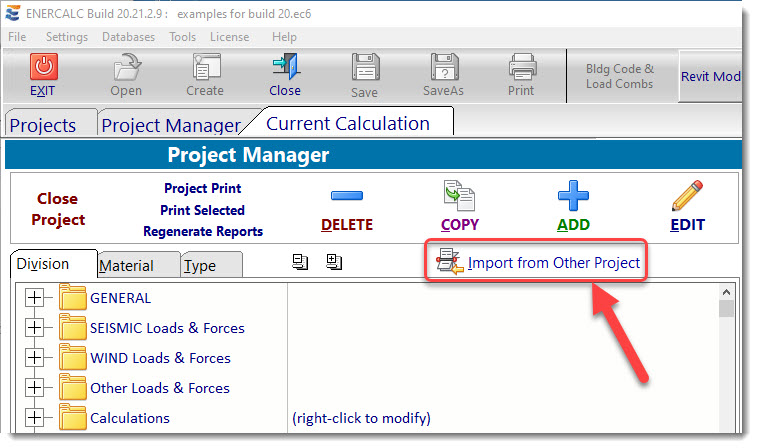757x448 pixels.
Task: Expand the GENERAL folder tree node
Action: (34, 298)
